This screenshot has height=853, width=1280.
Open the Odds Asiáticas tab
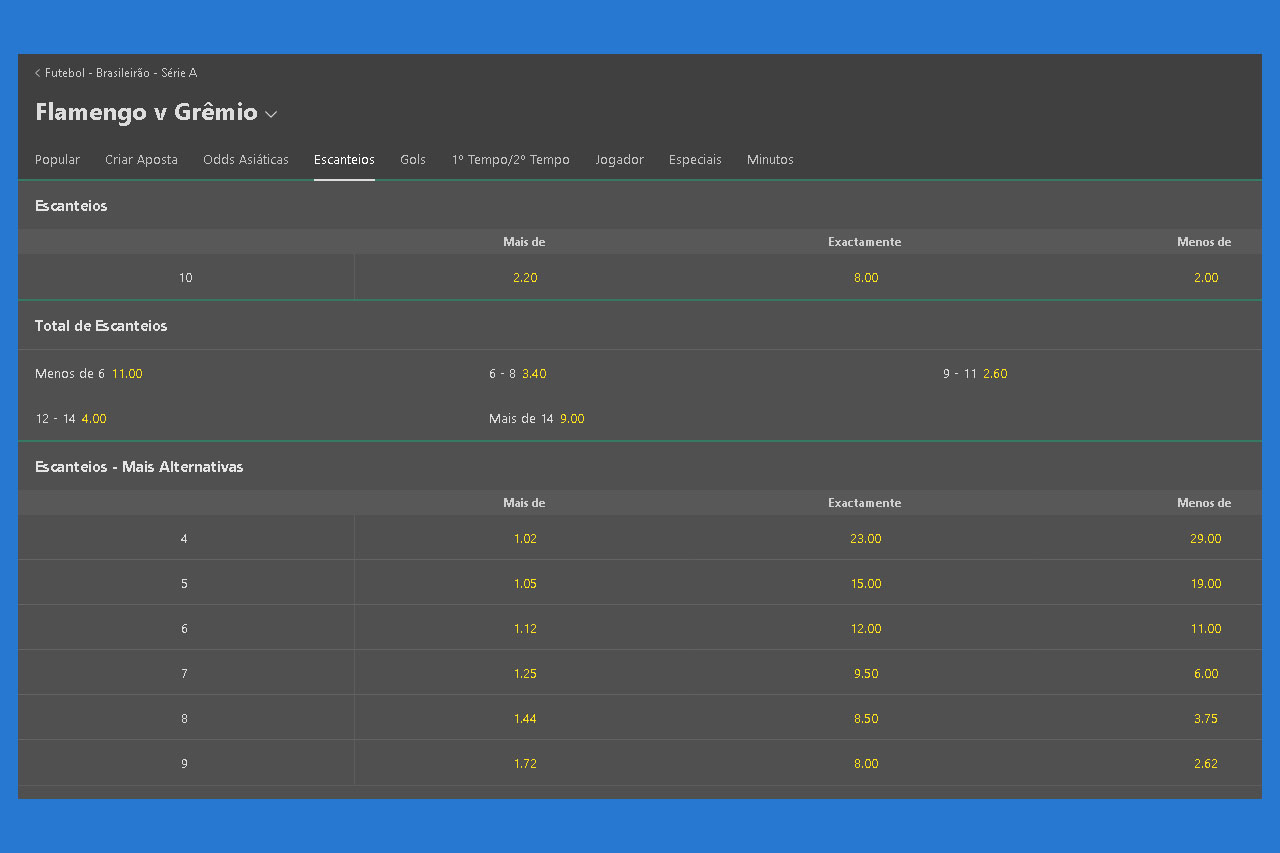pyautogui.click(x=246, y=160)
